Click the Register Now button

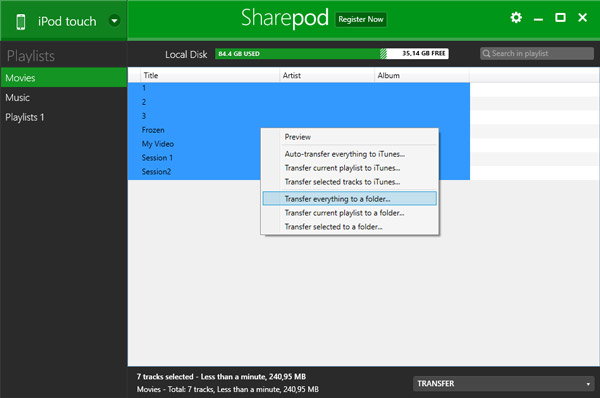click(x=360, y=19)
